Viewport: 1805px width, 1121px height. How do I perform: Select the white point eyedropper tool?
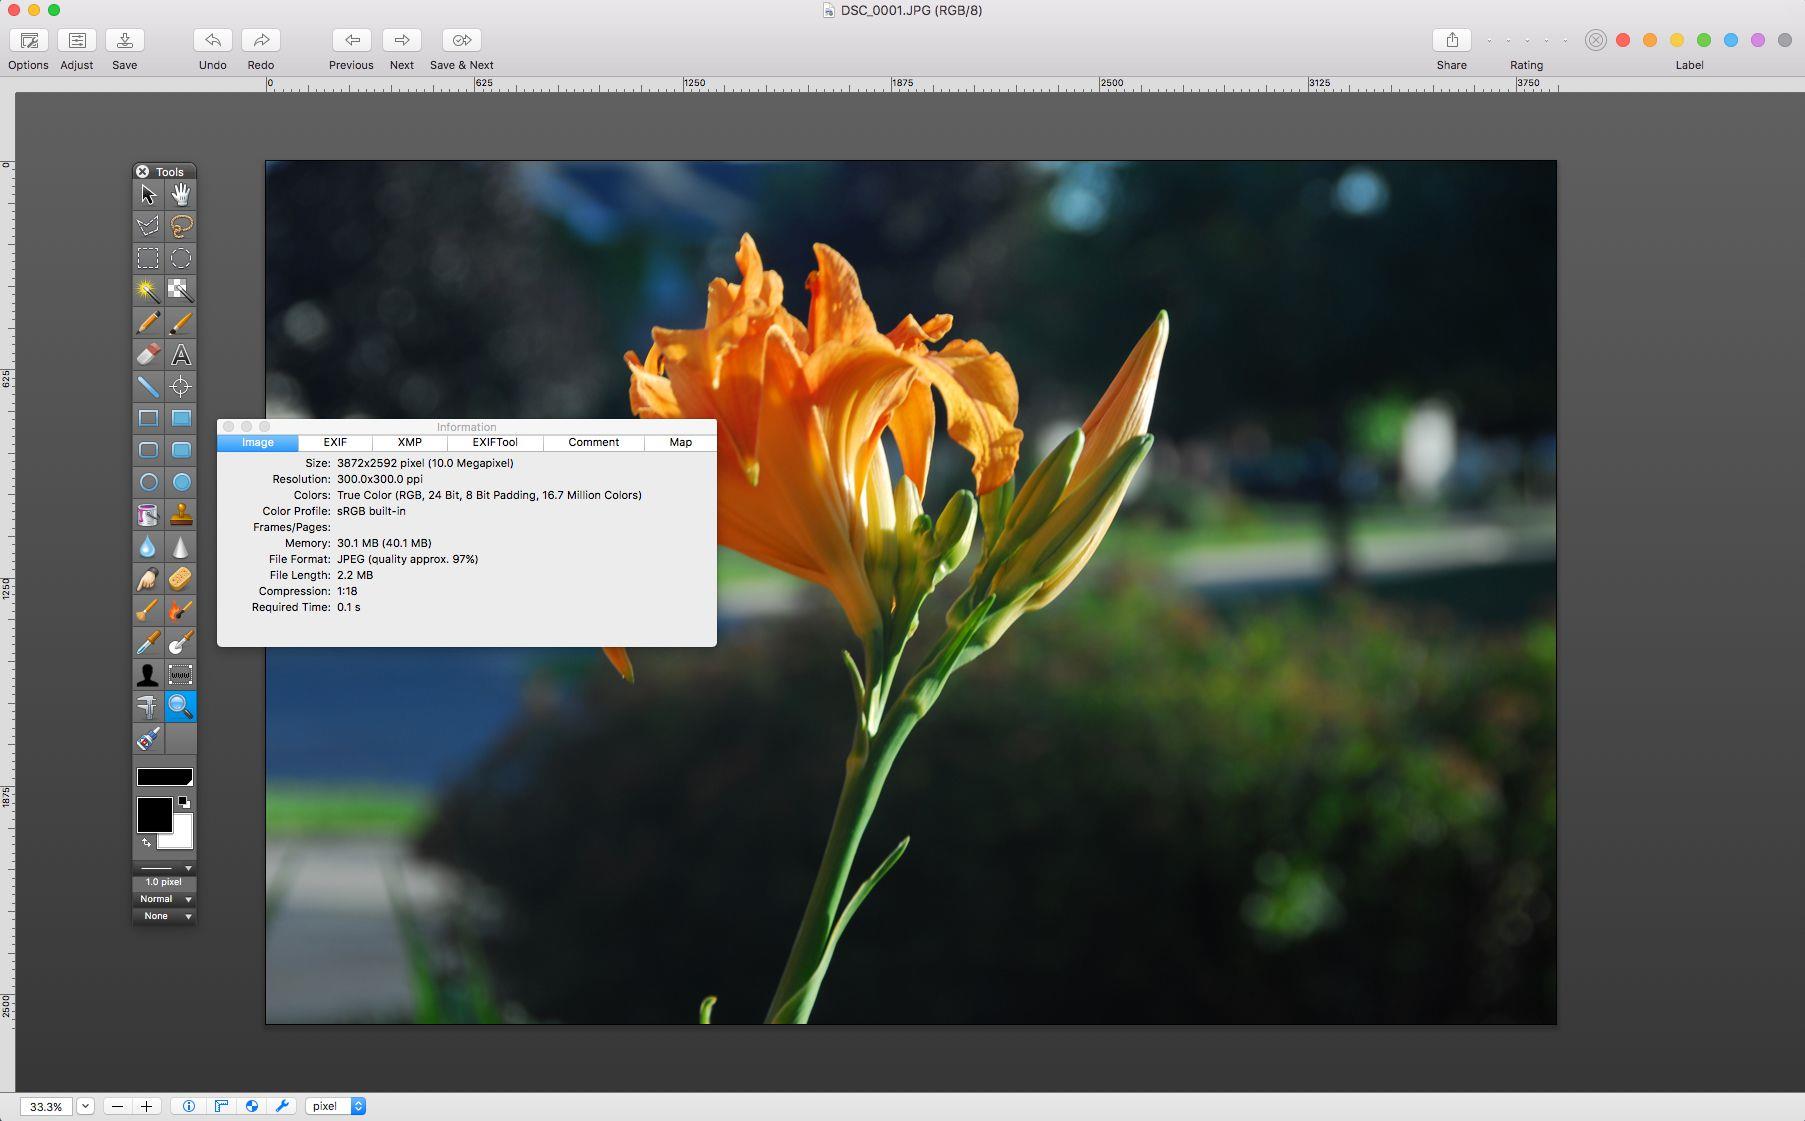click(181, 642)
